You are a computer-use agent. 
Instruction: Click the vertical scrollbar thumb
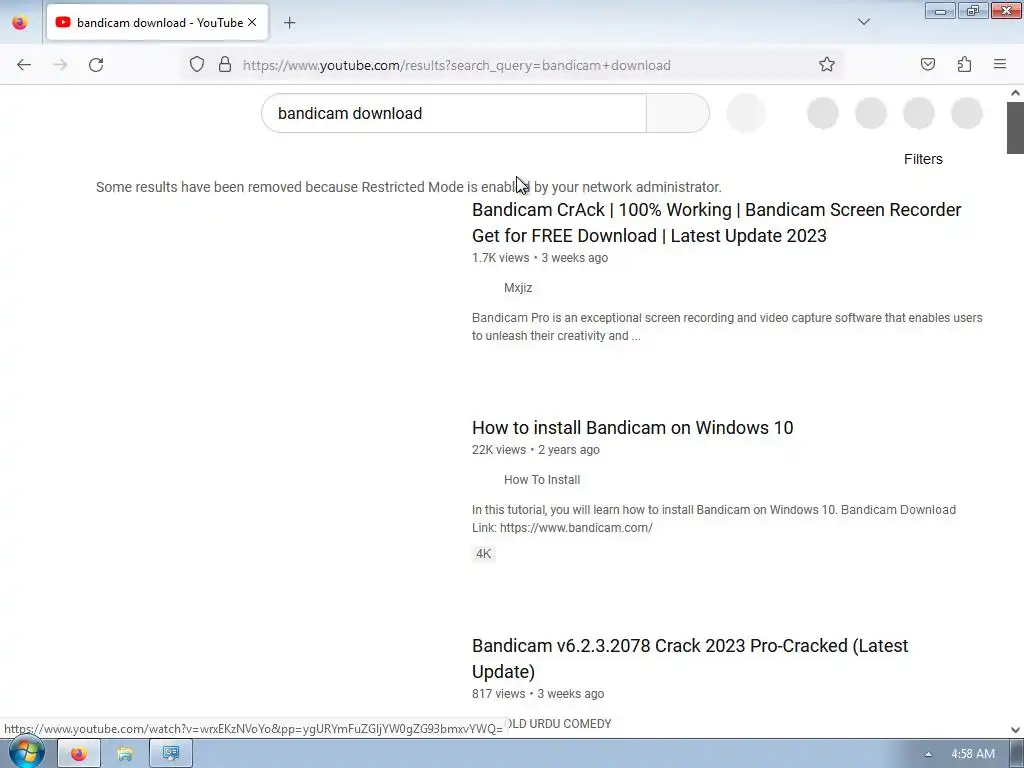(x=1015, y=127)
